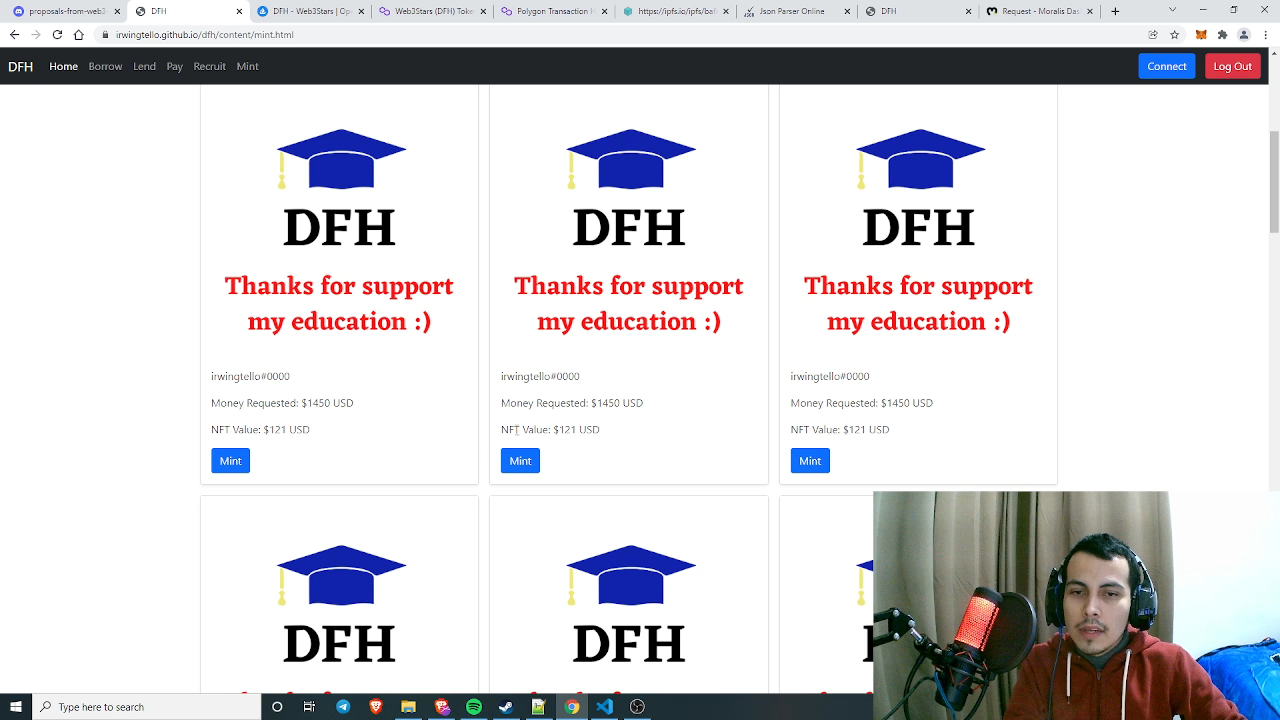The width and height of the screenshot is (1280, 720).
Task: Open Spotify from taskbar
Action: tap(474, 707)
